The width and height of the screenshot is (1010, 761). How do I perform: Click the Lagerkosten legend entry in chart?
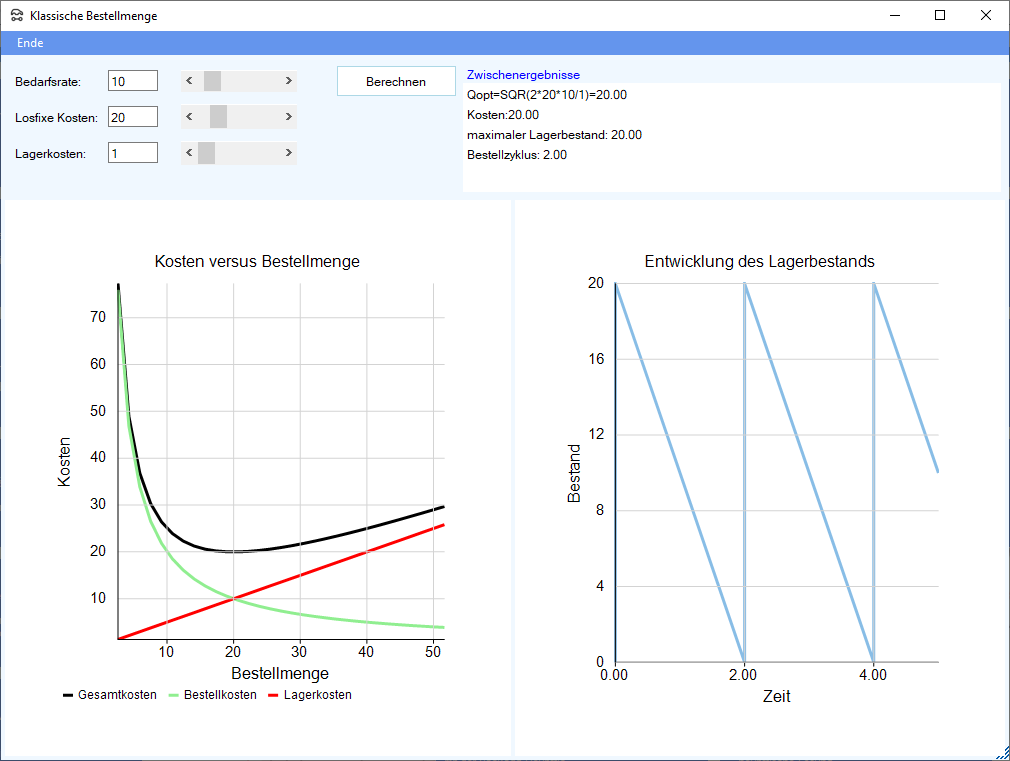tap(309, 695)
